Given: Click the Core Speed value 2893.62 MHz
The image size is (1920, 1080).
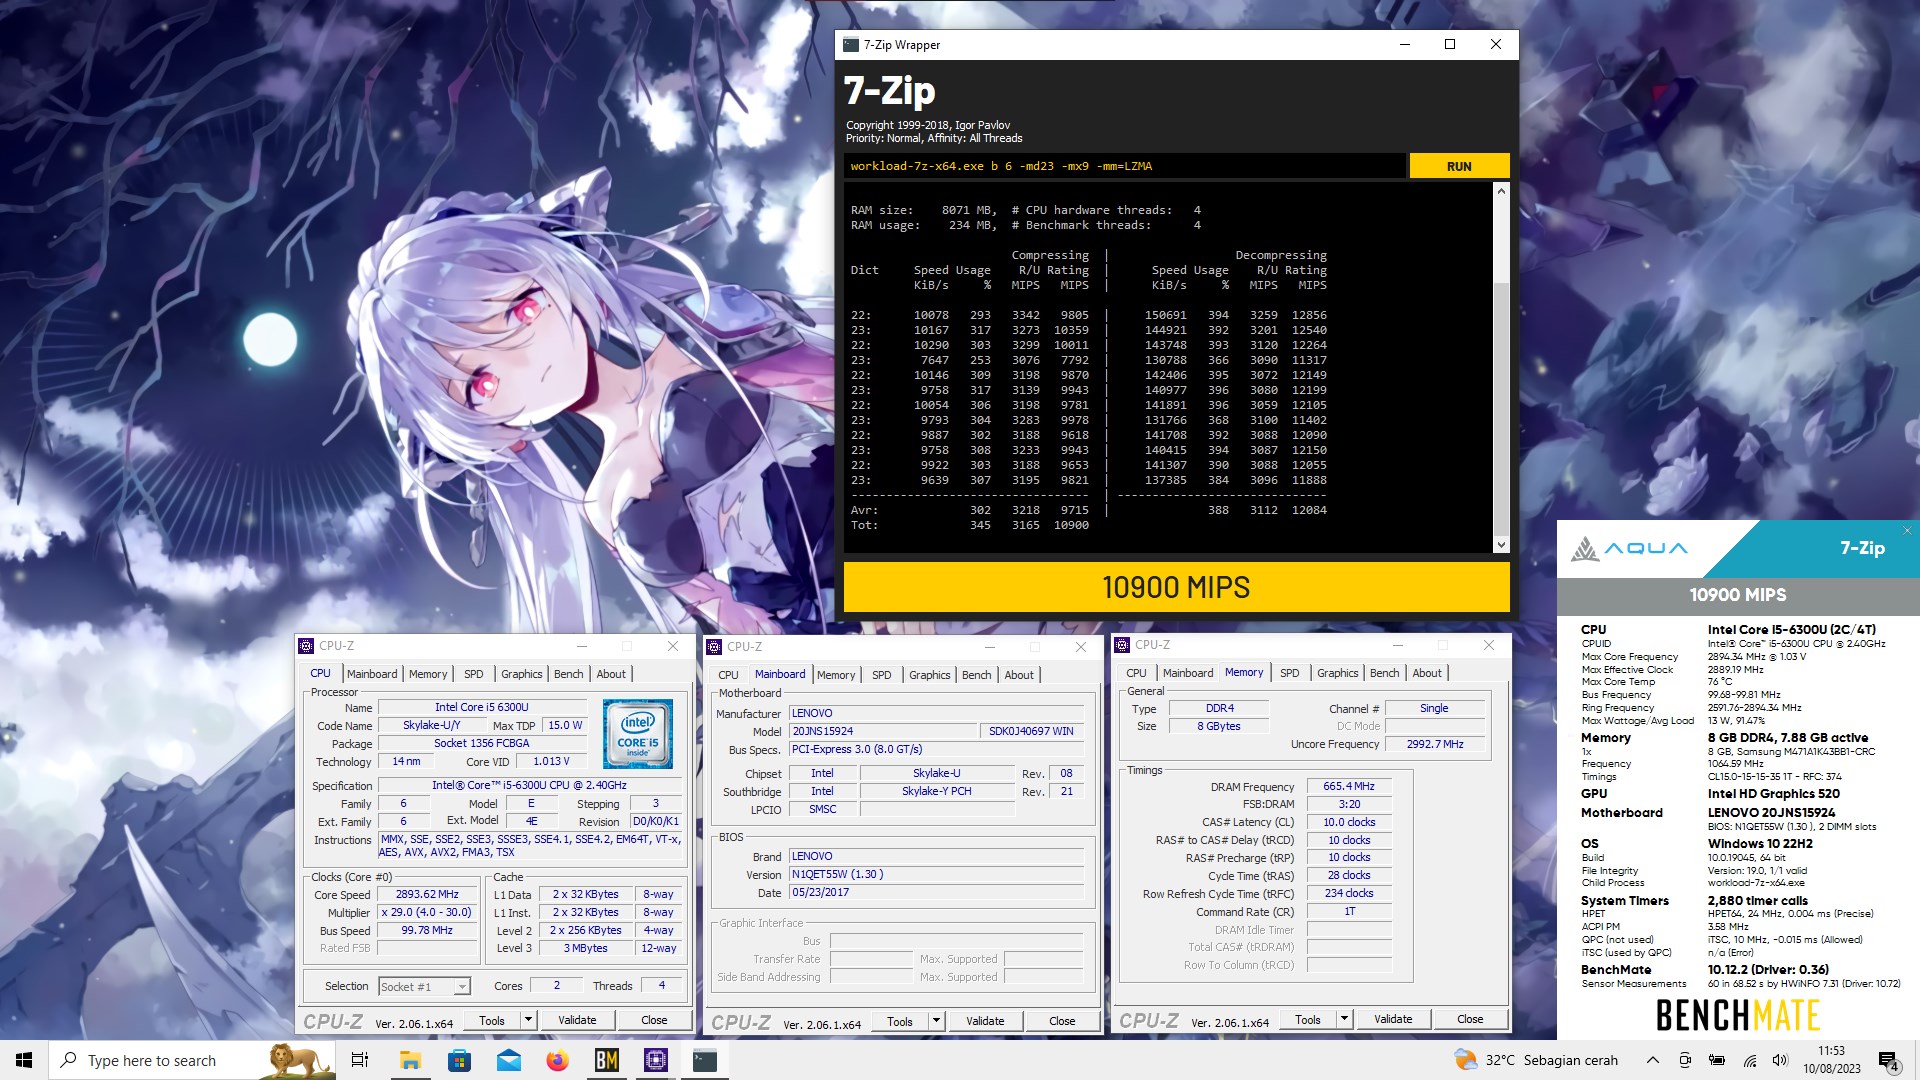Looking at the screenshot, I should [x=427, y=894].
